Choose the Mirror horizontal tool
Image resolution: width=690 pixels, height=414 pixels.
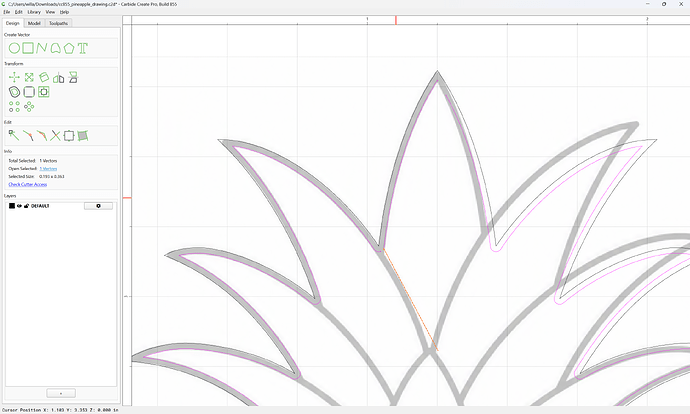pos(59,78)
